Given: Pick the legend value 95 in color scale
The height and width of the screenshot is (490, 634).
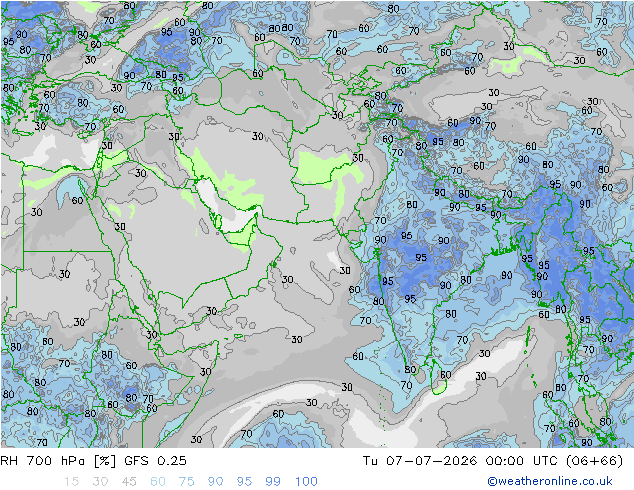Looking at the screenshot, I should 244,482.
